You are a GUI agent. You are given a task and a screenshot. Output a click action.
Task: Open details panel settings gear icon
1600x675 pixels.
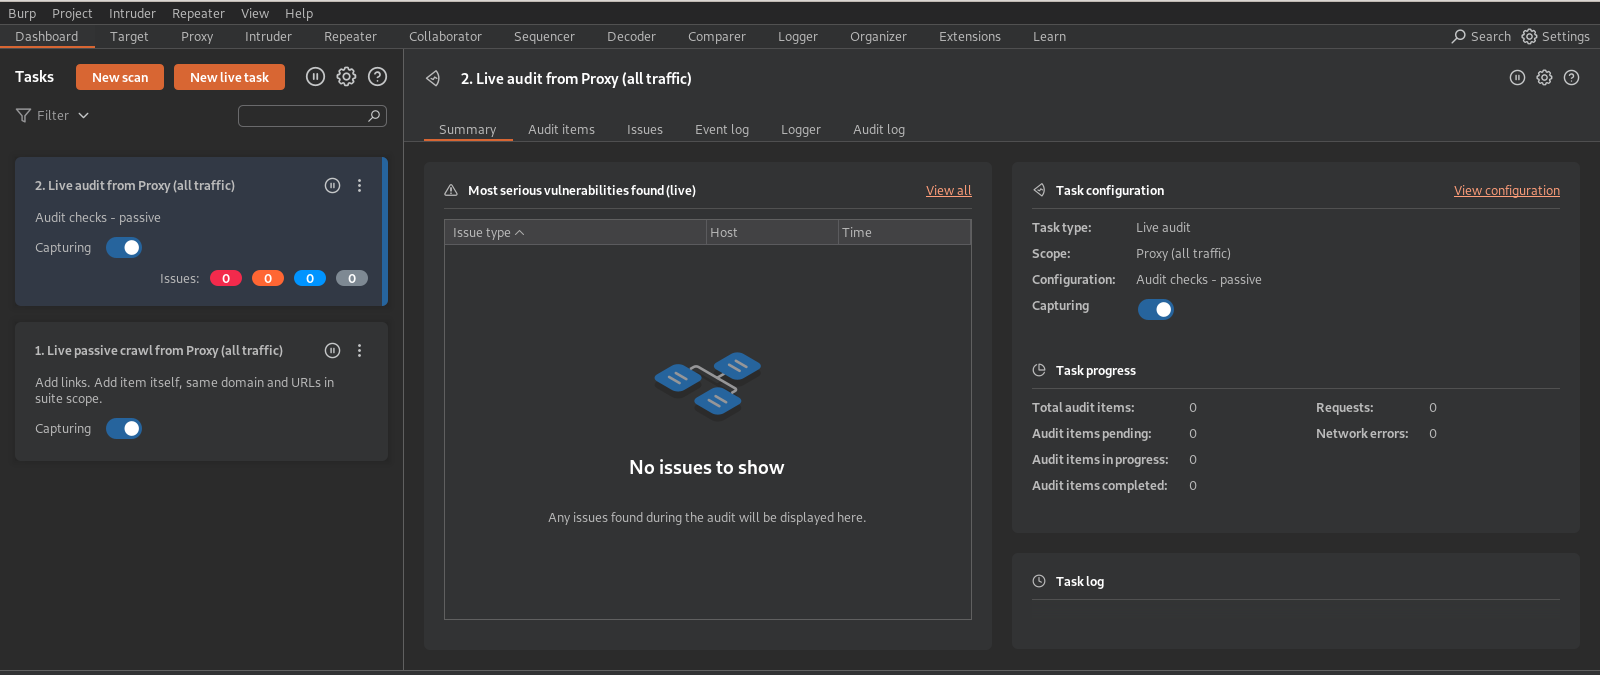pyautogui.click(x=1544, y=78)
